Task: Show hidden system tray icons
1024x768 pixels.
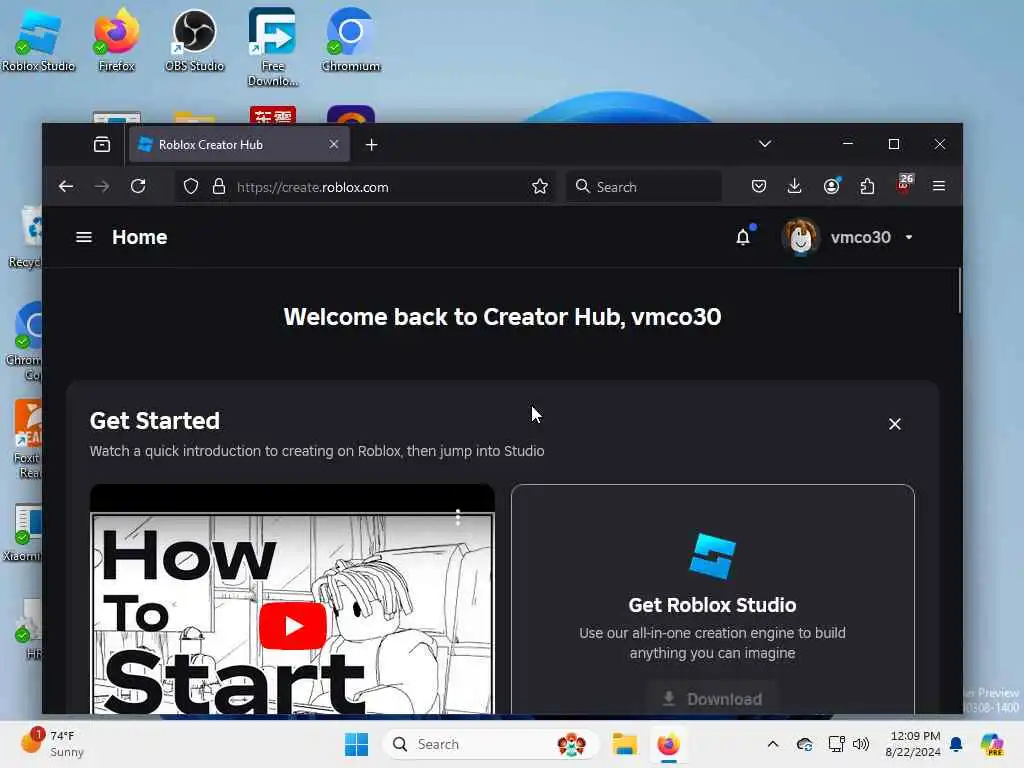Action: click(773, 744)
